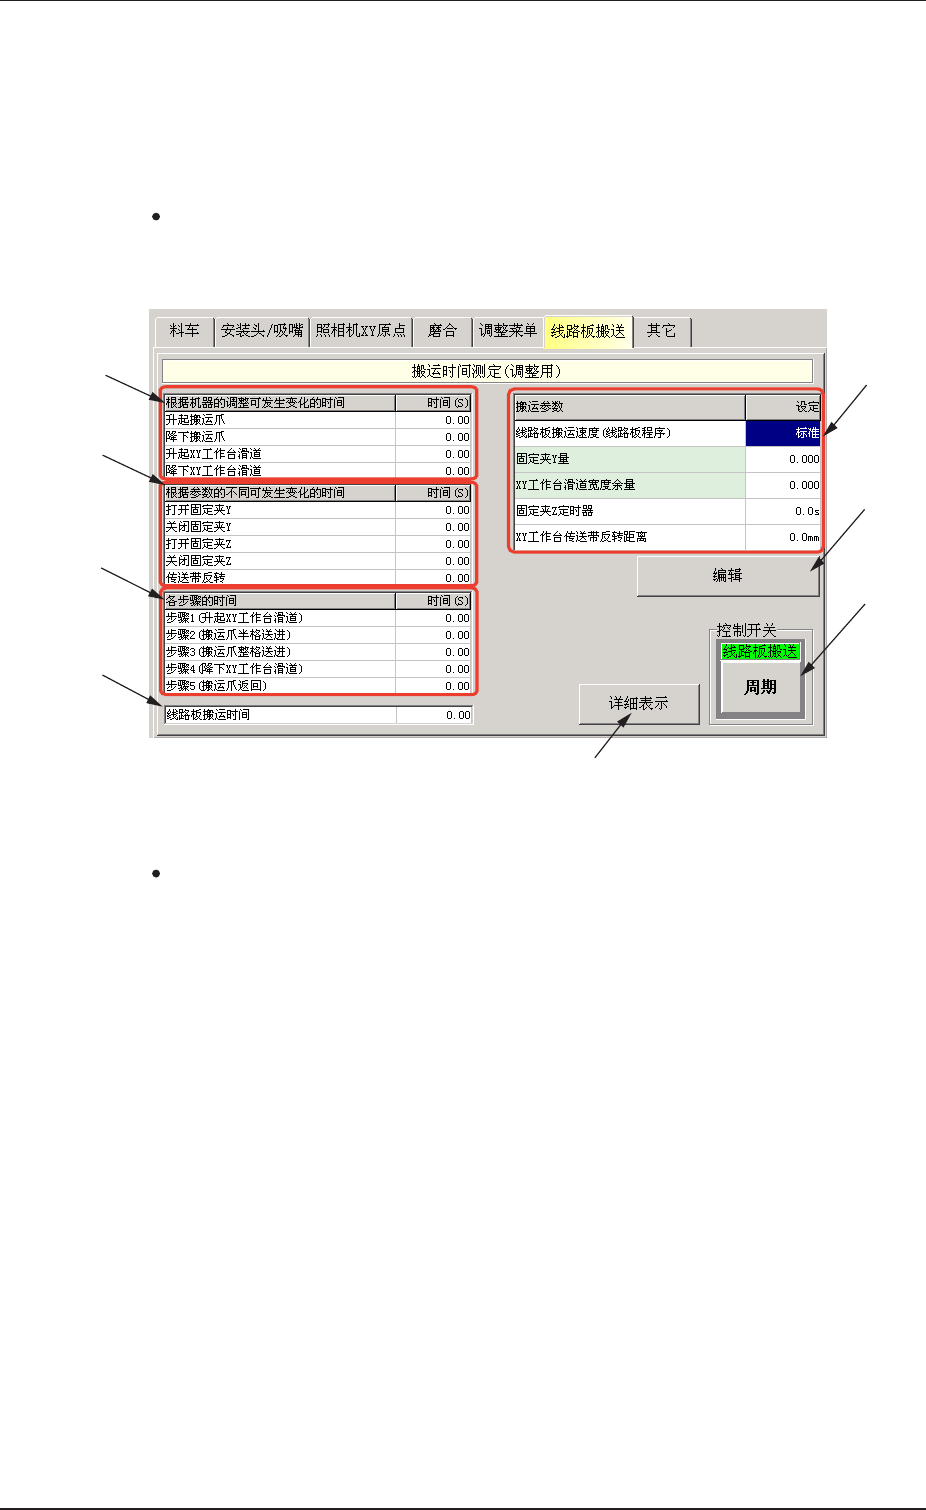Click the green 线路板搬送 indicator label
Viewport: 926px width, 1510px height.
click(x=760, y=651)
